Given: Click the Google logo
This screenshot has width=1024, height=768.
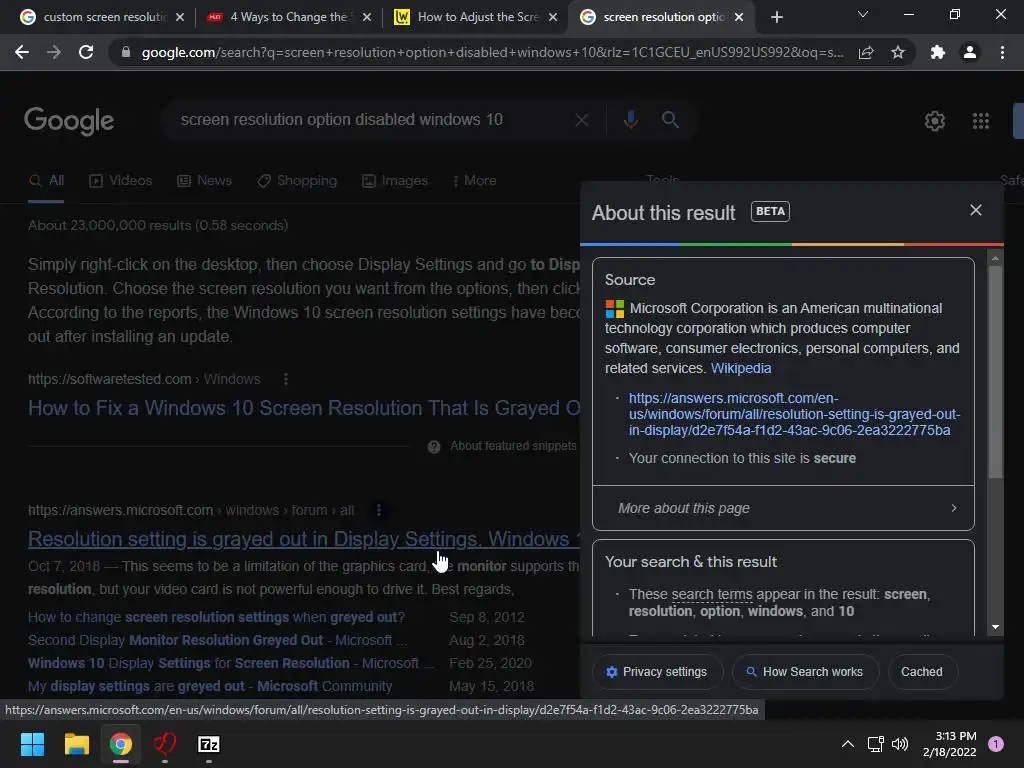Looking at the screenshot, I should (x=69, y=121).
